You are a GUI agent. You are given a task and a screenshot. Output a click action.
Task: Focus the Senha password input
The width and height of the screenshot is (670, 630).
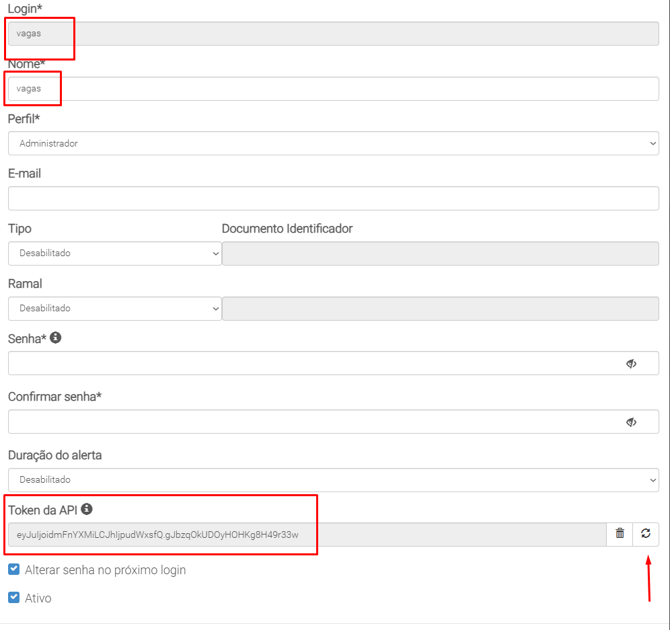[x=310, y=364]
